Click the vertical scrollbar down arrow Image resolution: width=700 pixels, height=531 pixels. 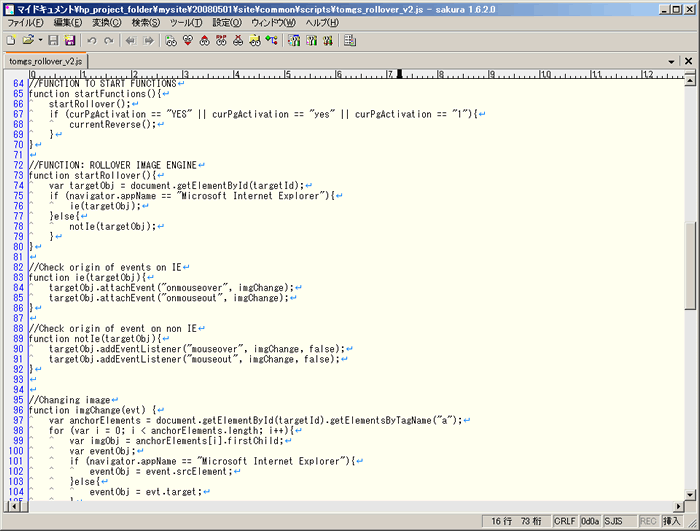(690, 491)
